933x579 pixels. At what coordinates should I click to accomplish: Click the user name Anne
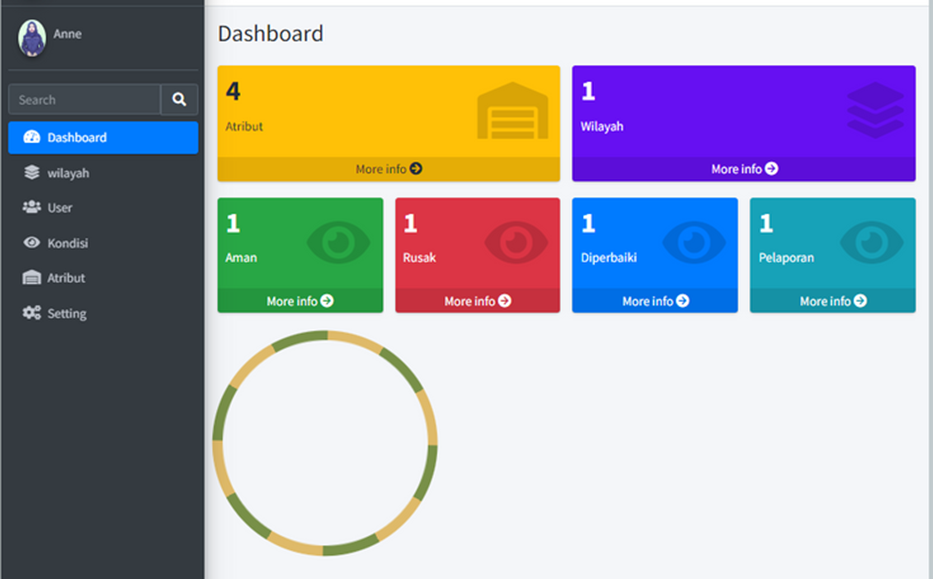click(x=67, y=34)
